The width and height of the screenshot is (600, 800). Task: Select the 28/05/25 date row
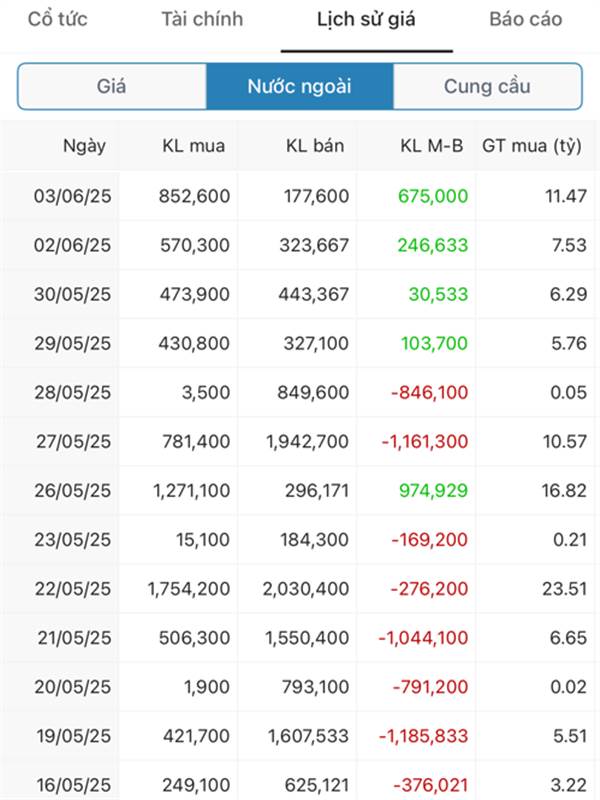tap(300, 392)
